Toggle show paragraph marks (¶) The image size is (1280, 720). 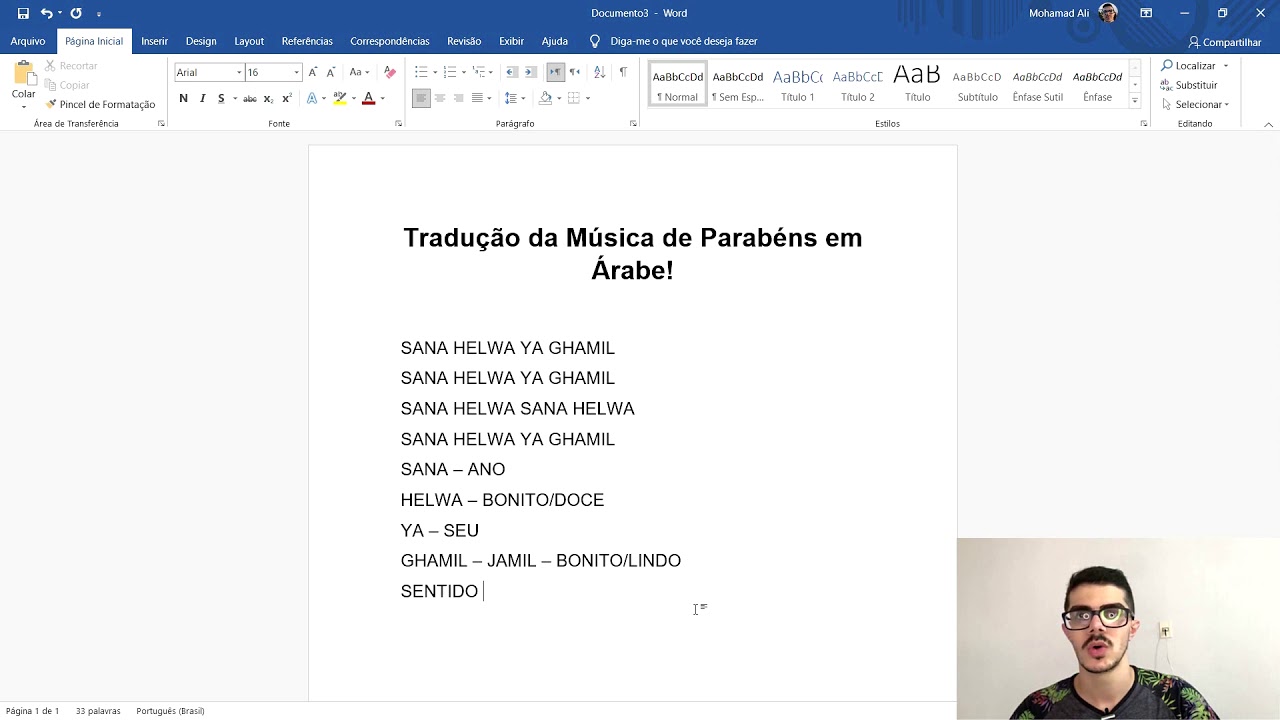coord(623,72)
